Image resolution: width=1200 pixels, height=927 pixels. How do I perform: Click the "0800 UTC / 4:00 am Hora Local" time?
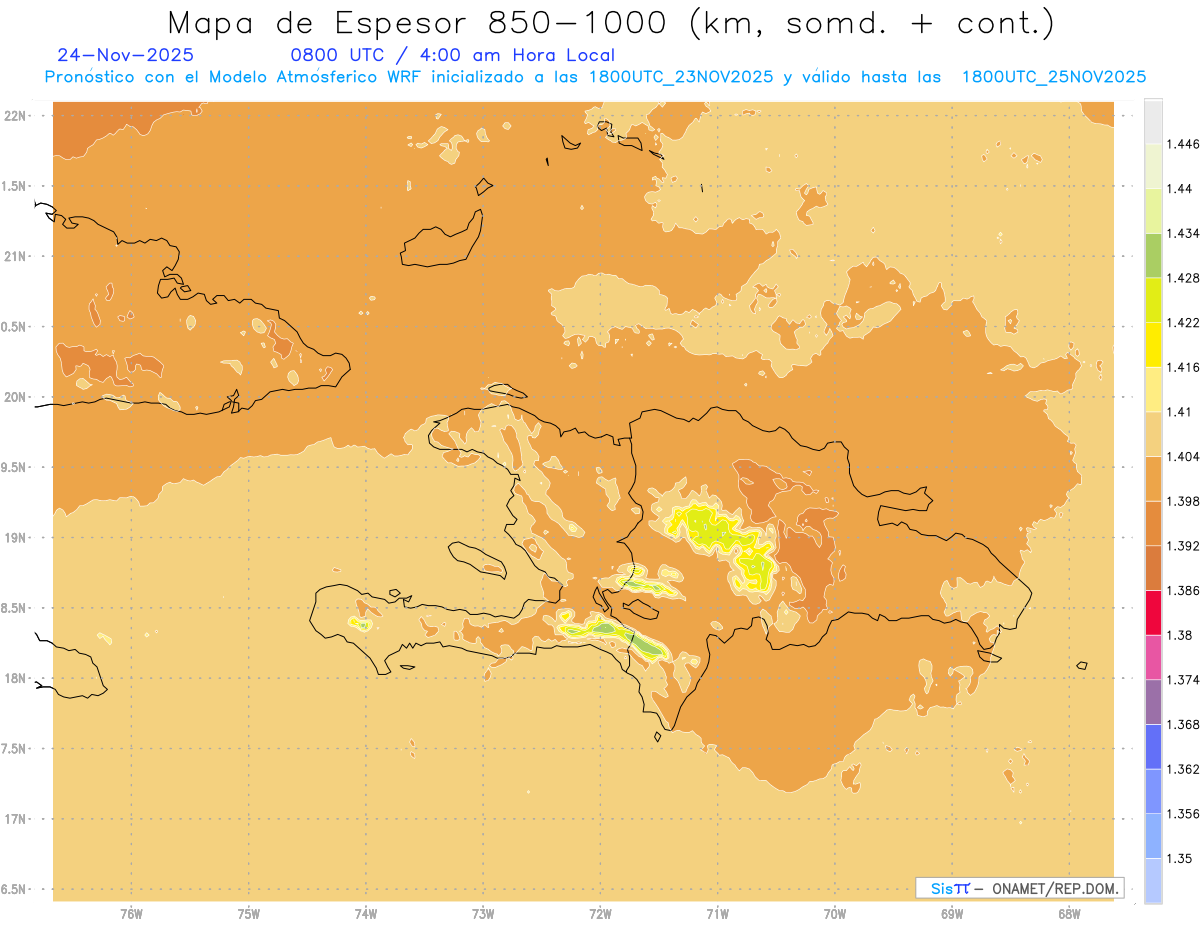pos(452,55)
